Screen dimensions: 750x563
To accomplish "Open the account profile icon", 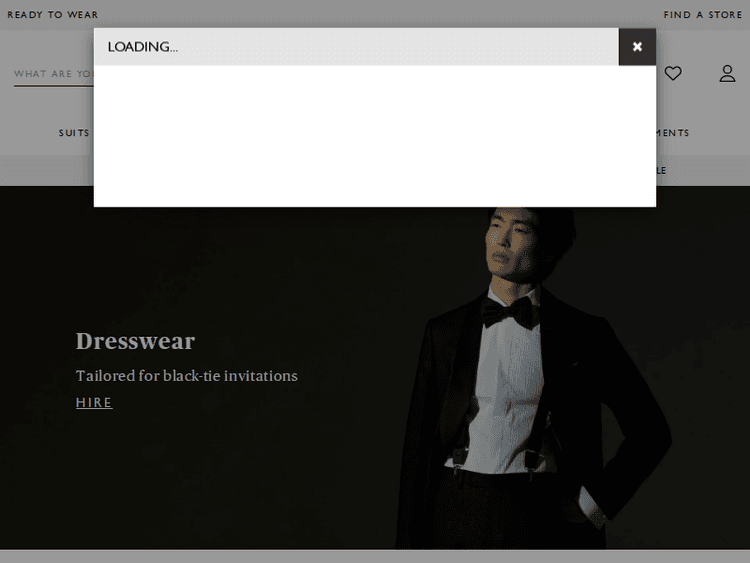I will point(727,73).
